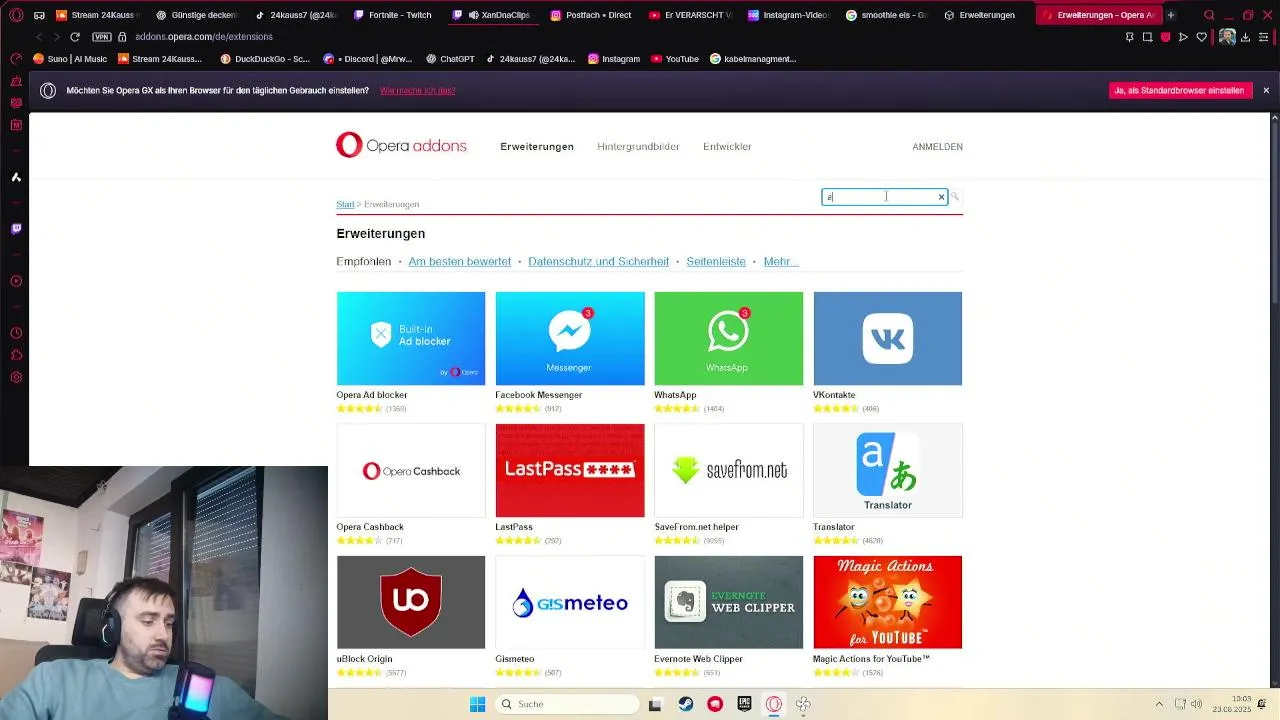Open LastPass extension tile
The height and width of the screenshot is (720, 1280).
[x=570, y=470]
